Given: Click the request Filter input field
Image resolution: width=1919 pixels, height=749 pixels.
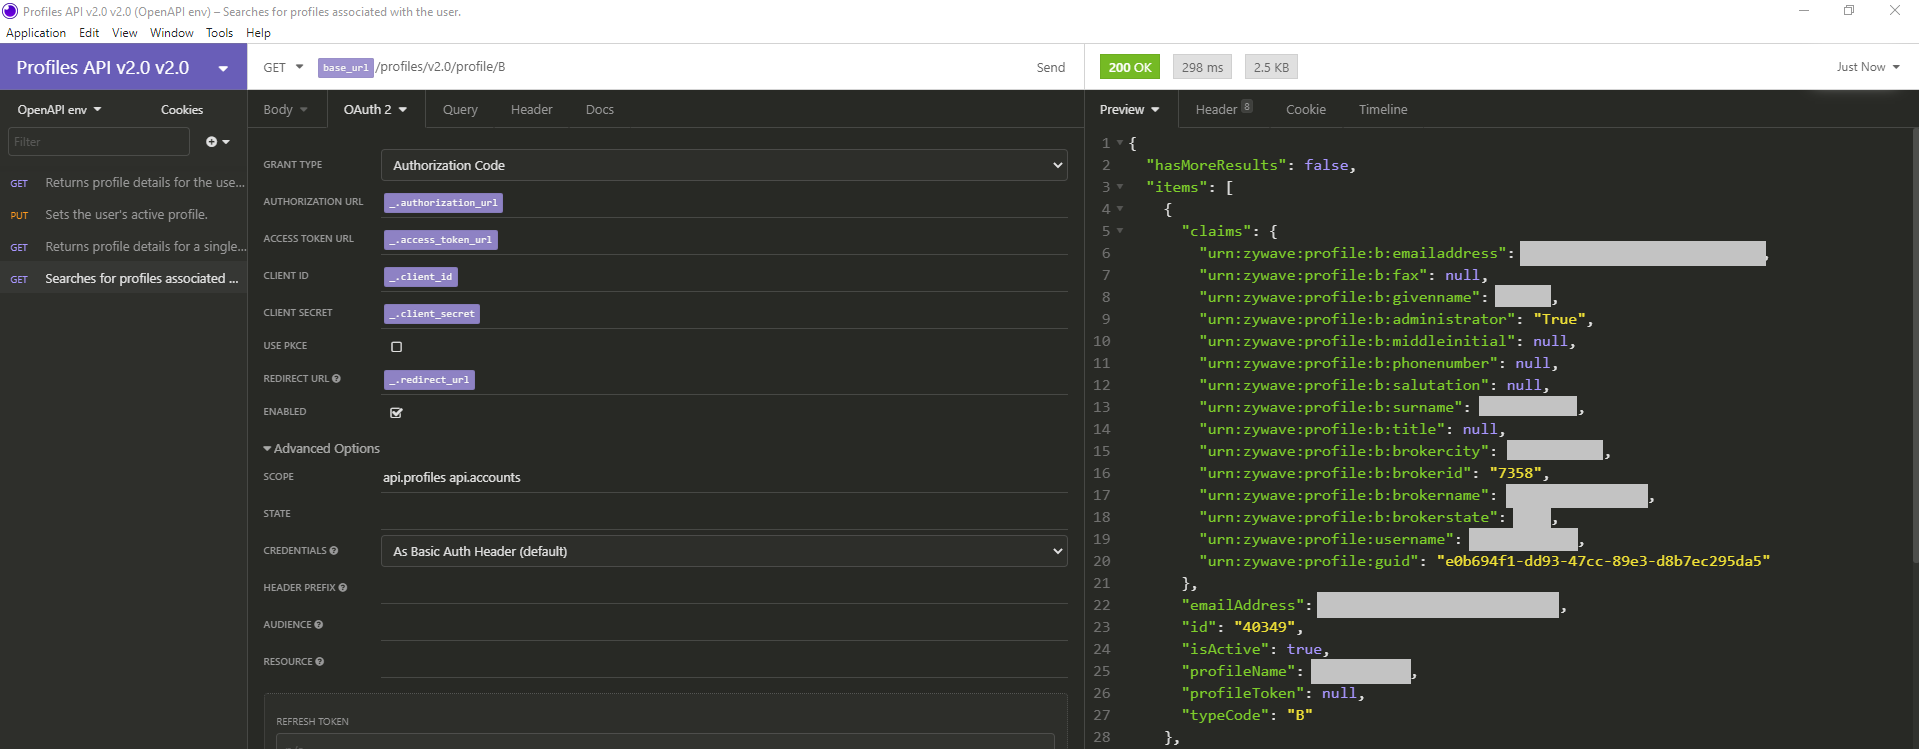Looking at the screenshot, I should (99, 142).
